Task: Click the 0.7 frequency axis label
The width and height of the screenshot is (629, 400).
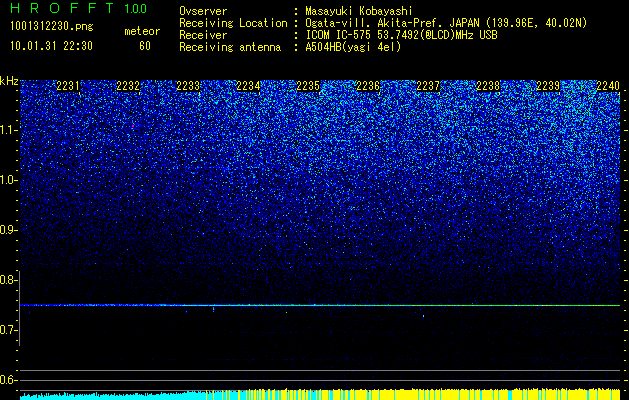Action: [8, 330]
